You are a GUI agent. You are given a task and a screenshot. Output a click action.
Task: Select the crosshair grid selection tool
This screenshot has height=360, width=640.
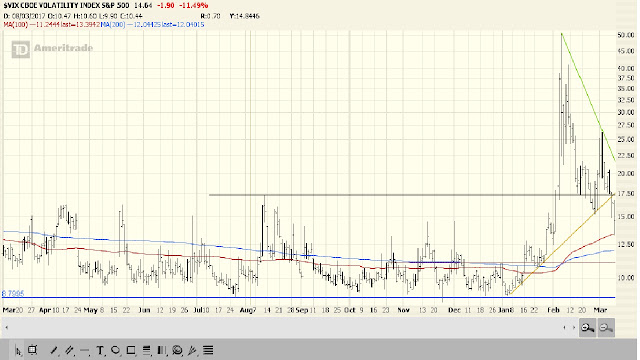click(x=32, y=350)
